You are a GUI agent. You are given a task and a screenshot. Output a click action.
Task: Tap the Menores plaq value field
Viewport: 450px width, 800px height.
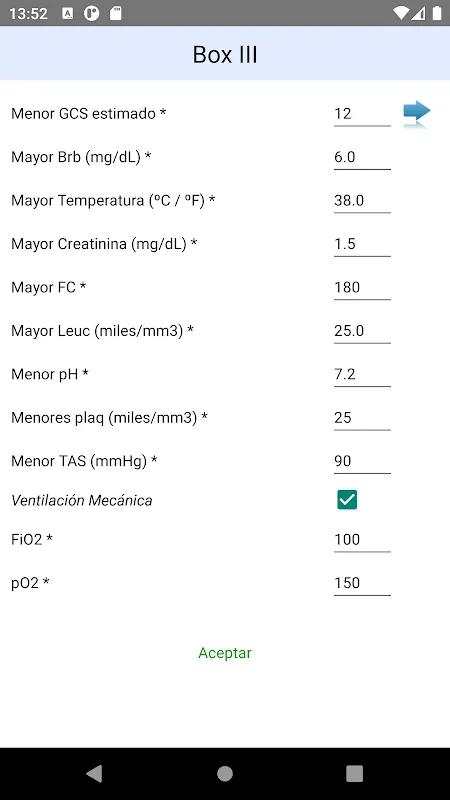(x=362, y=417)
